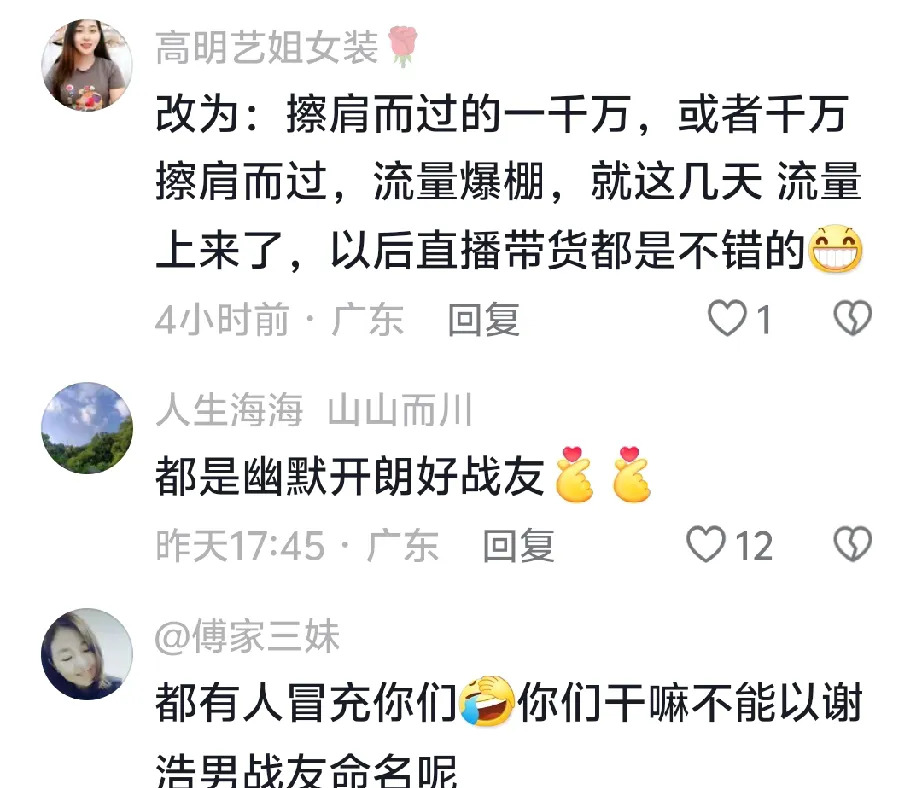Reply to comment posted 昨天17:45
This screenshot has width=922, height=788.
point(518,545)
